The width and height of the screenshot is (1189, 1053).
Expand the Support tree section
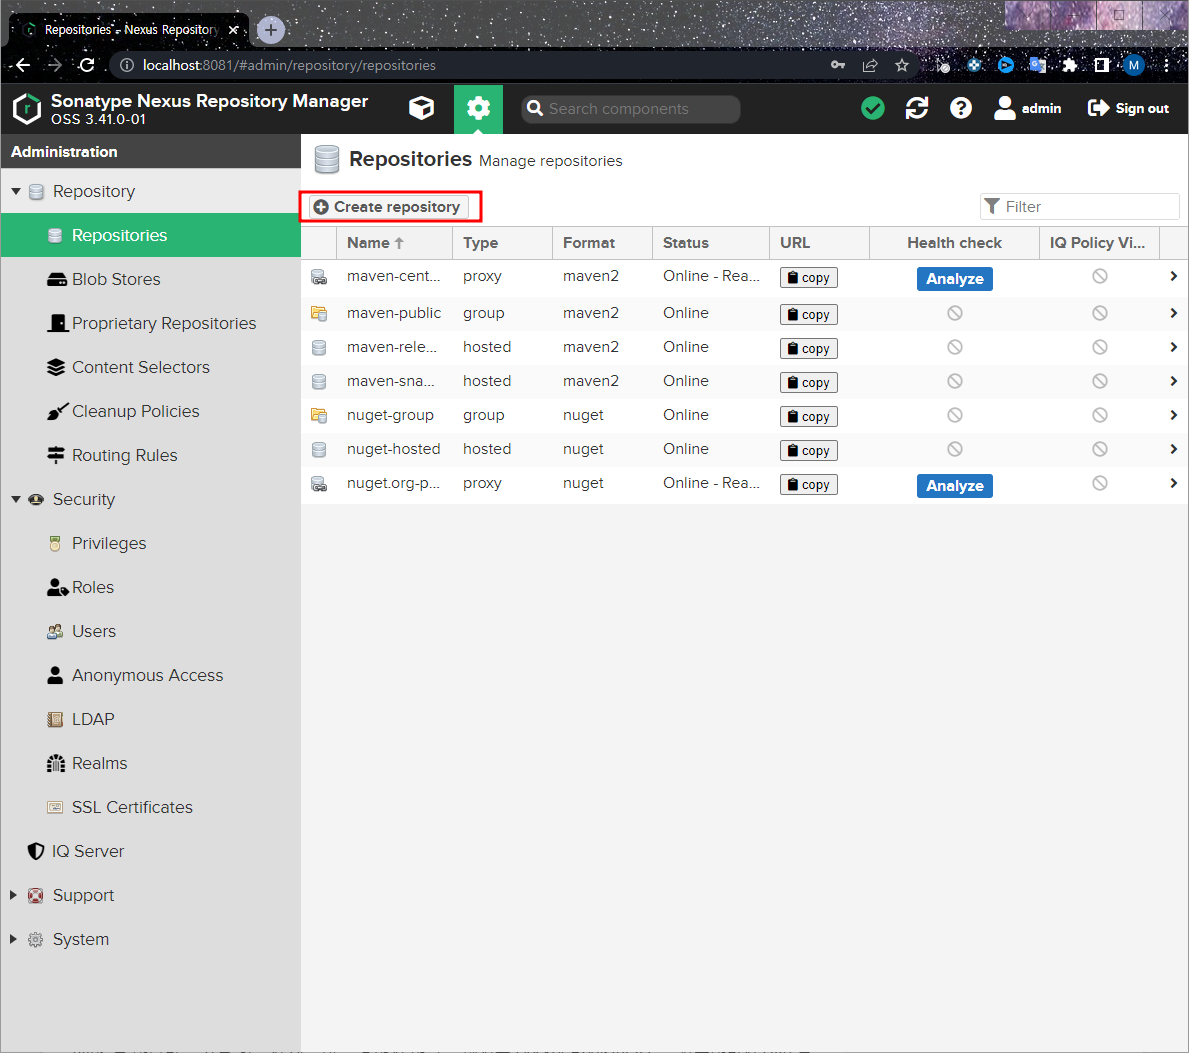coord(13,895)
